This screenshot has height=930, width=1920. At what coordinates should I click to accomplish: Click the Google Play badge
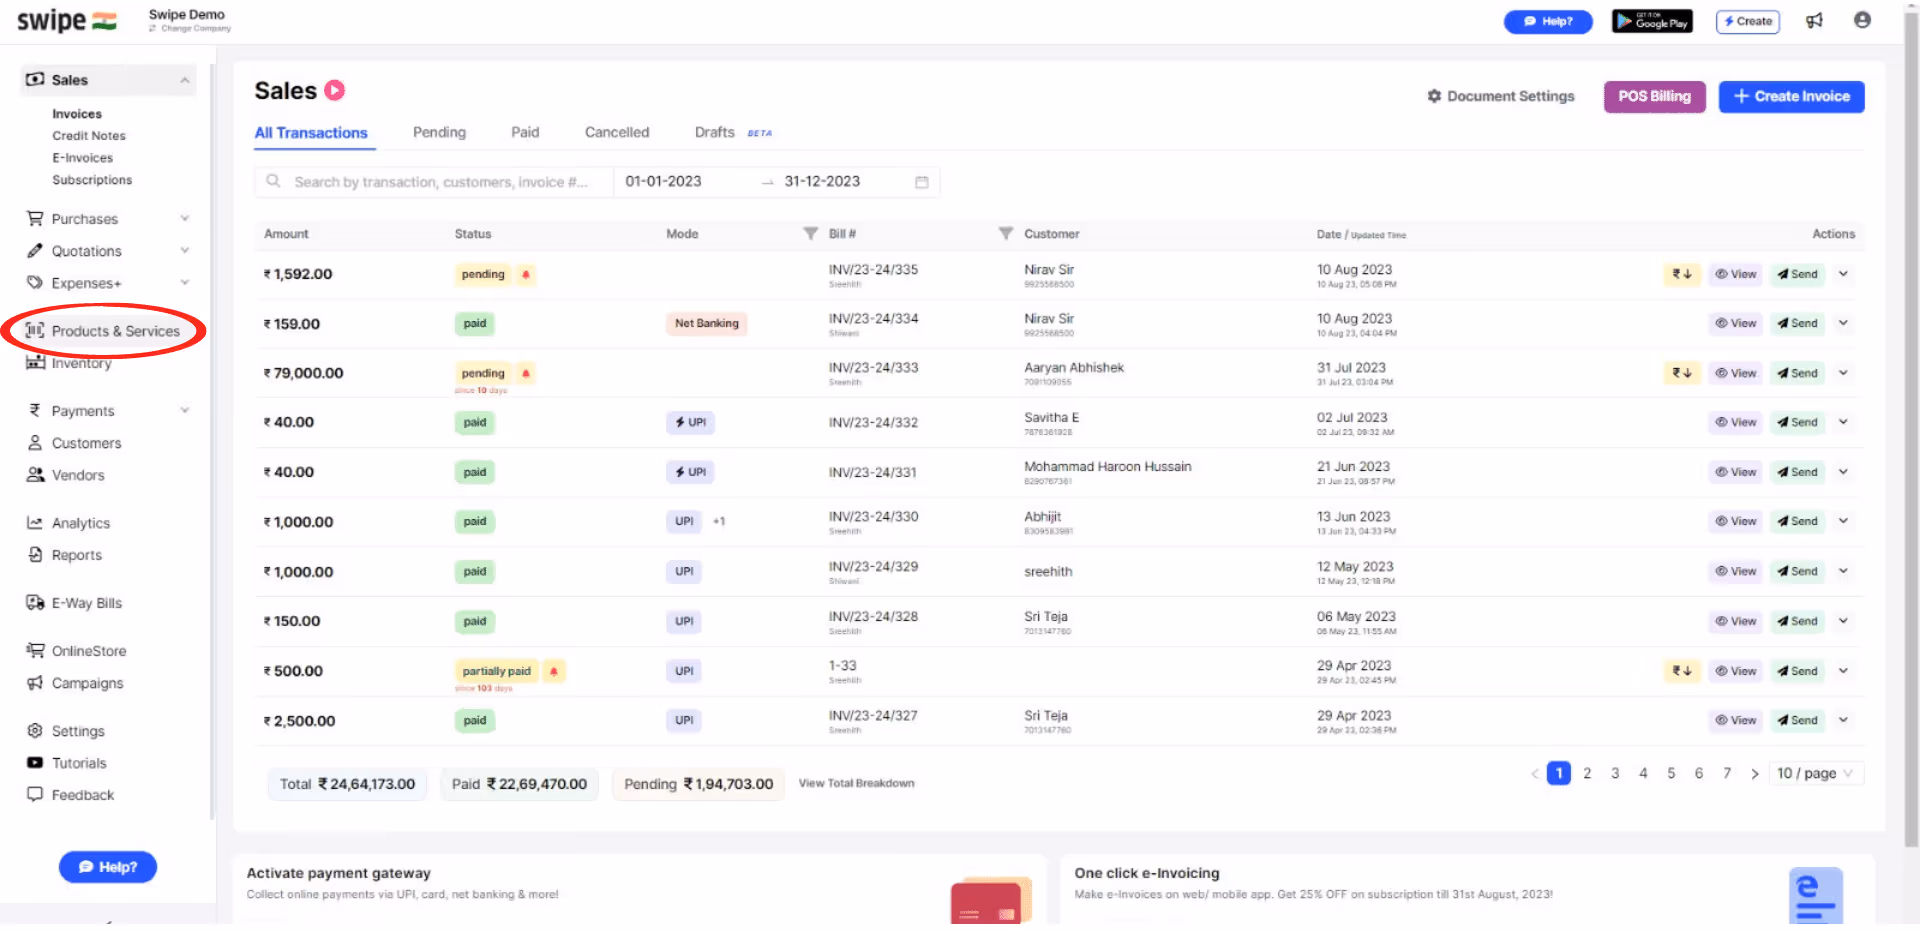click(1652, 21)
